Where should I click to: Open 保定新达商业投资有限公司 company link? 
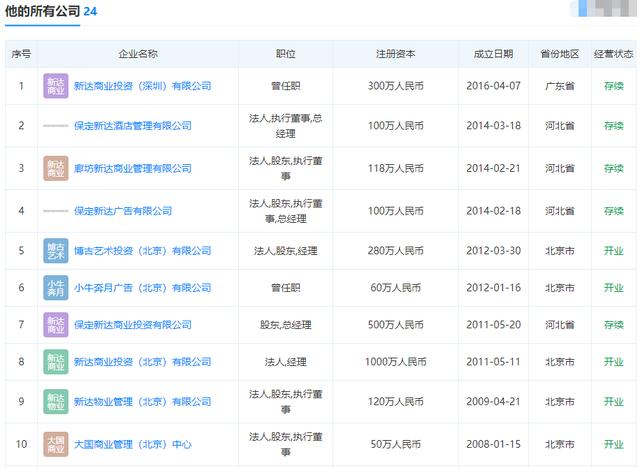133,325
